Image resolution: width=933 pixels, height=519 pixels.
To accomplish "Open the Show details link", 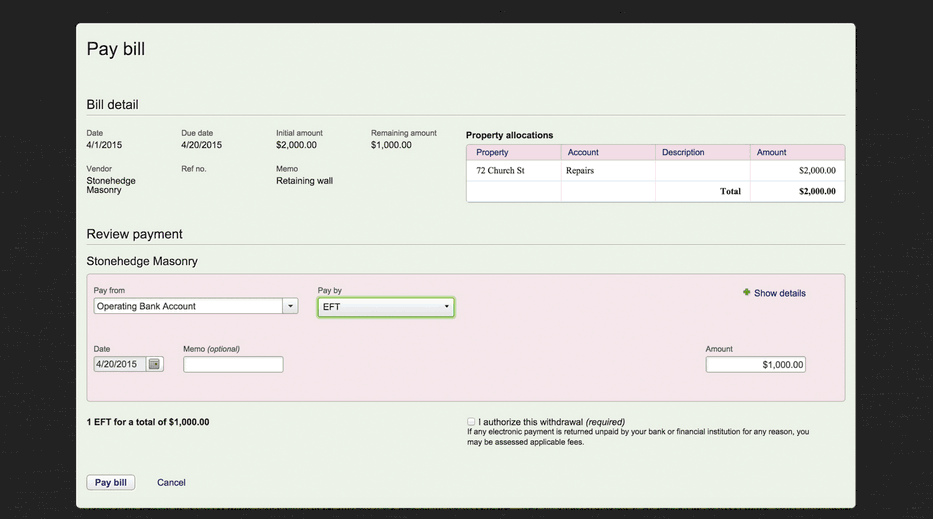I will tap(779, 293).
